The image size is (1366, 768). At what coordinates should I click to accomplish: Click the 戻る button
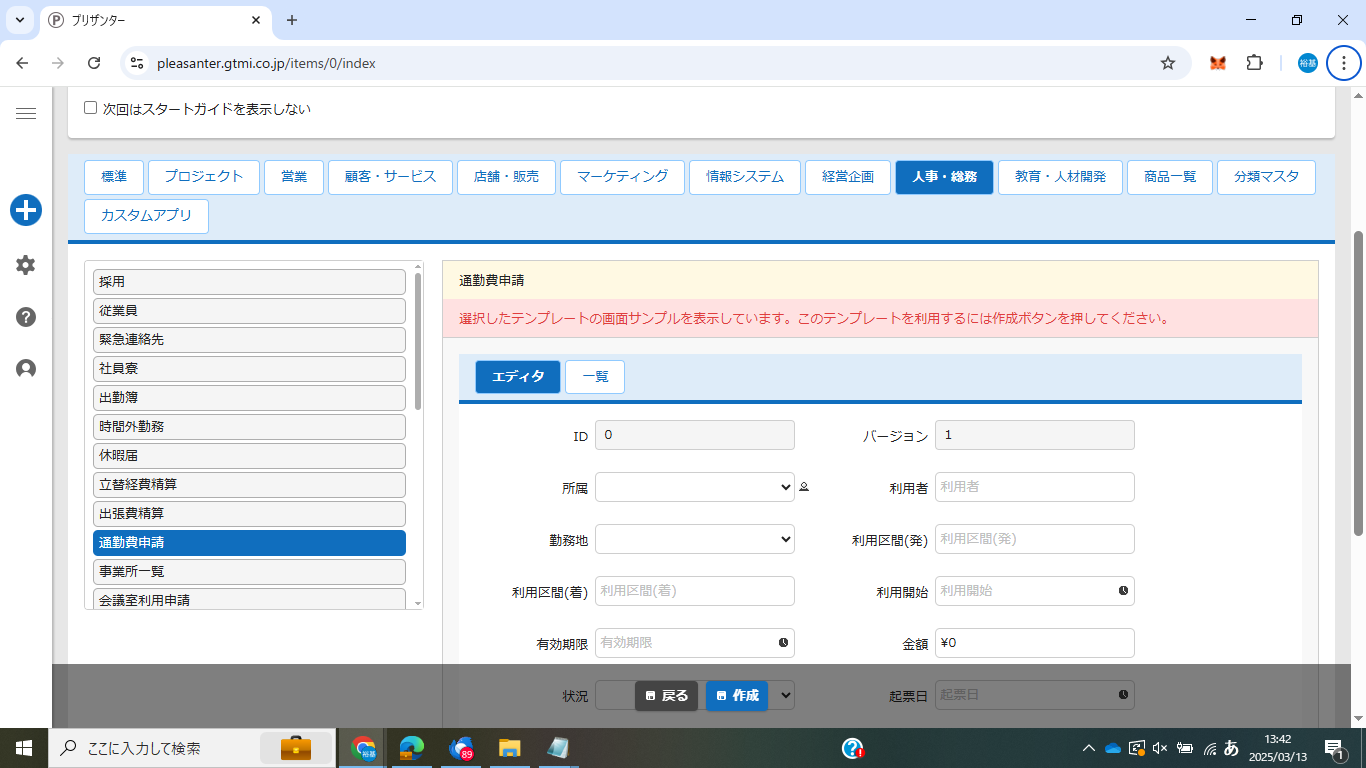click(x=666, y=696)
